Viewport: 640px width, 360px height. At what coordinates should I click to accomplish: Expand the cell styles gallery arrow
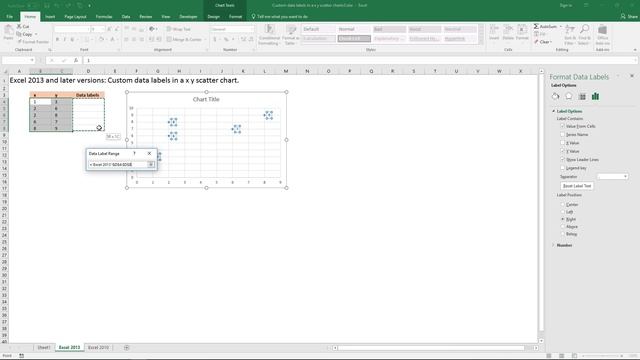pyautogui.click(x=481, y=41)
